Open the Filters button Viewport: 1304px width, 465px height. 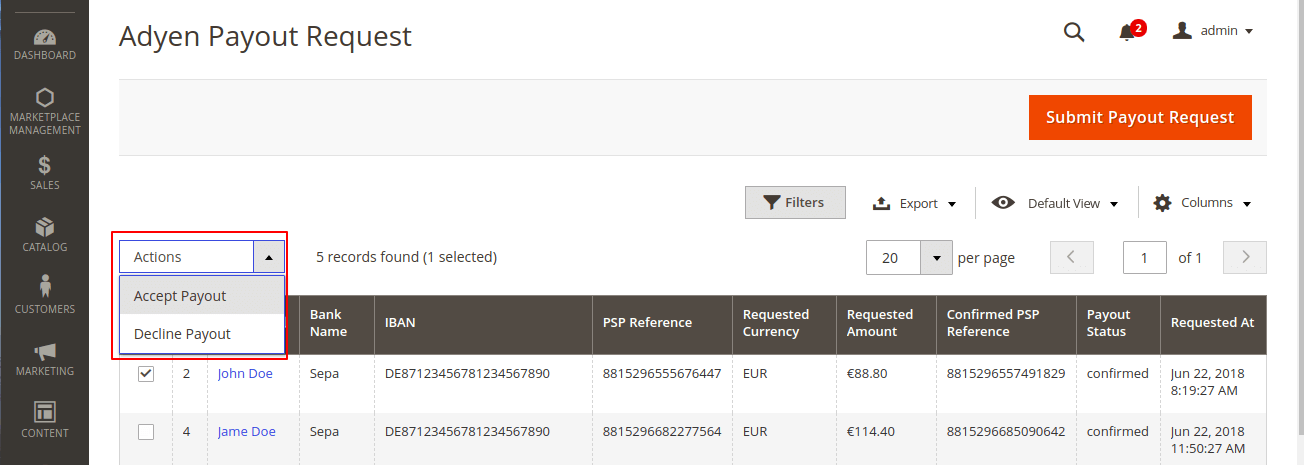795,203
